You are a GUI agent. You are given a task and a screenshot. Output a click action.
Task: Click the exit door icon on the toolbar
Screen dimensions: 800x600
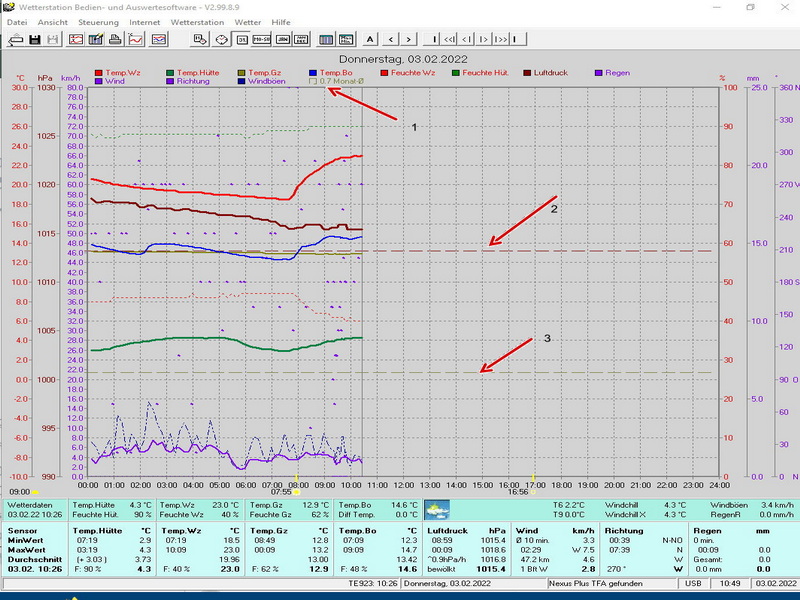pyautogui.click(x=14, y=40)
